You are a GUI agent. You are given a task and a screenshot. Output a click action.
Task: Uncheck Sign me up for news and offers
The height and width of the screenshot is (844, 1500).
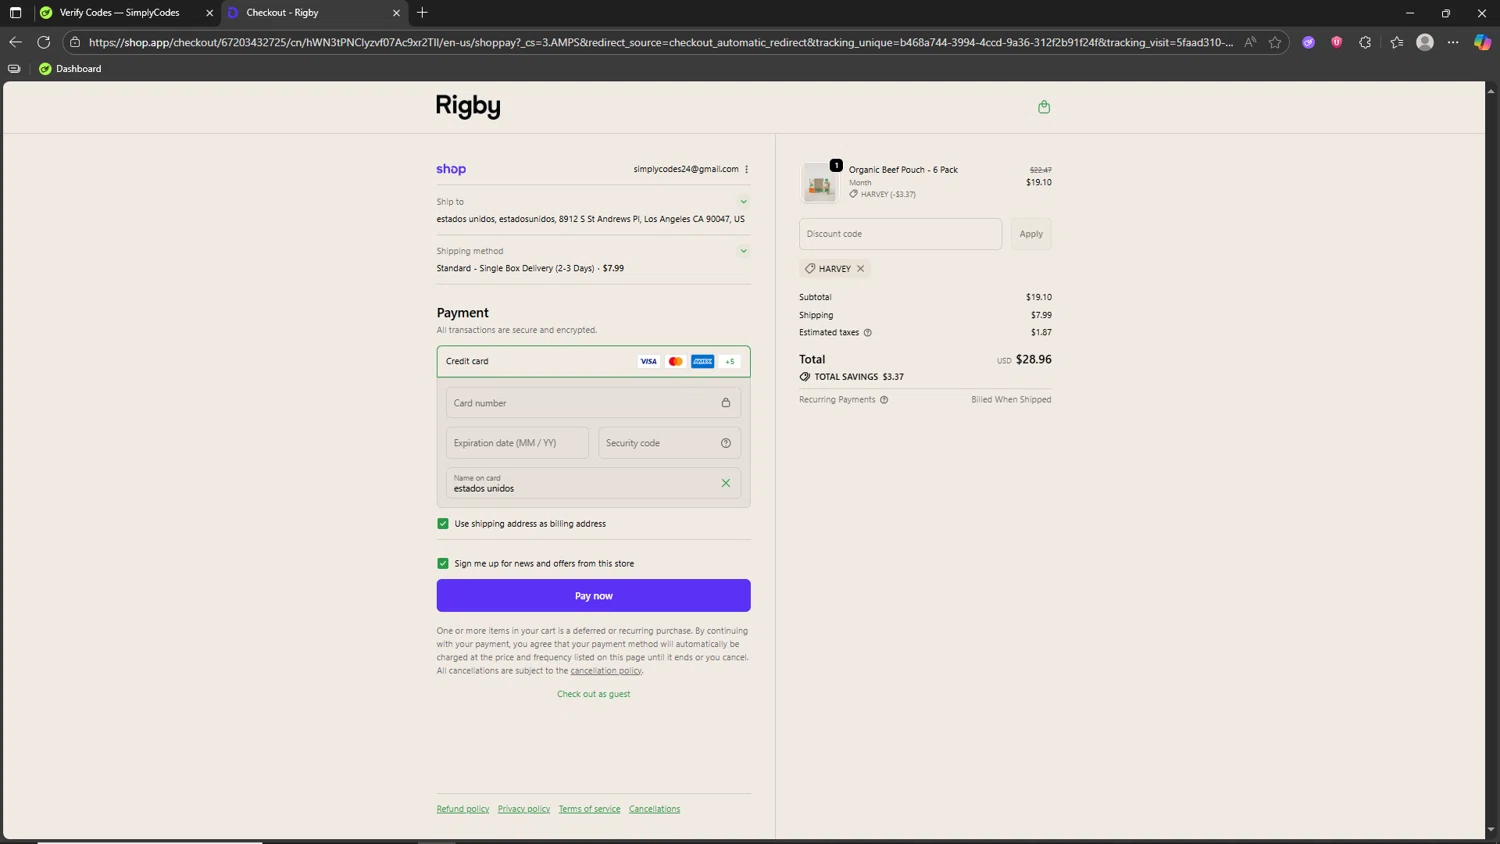[443, 564]
